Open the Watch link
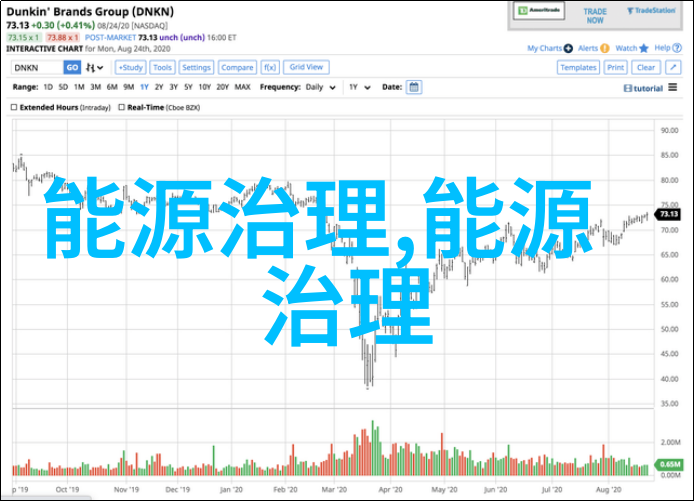 point(626,48)
